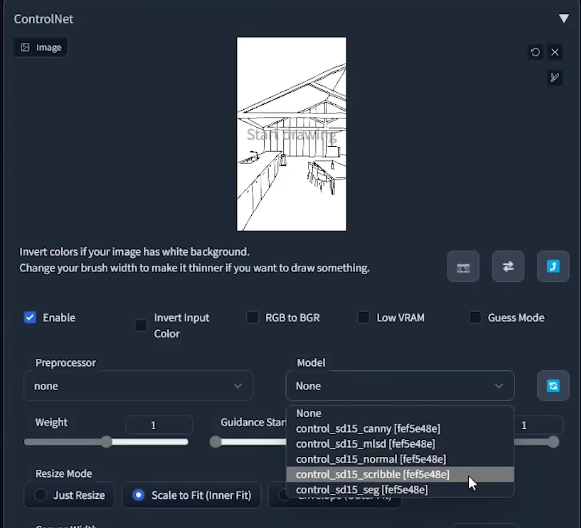Open the Preprocessor dropdown
The height and width of the screenshot is (528, 581).
pos(138,386)
